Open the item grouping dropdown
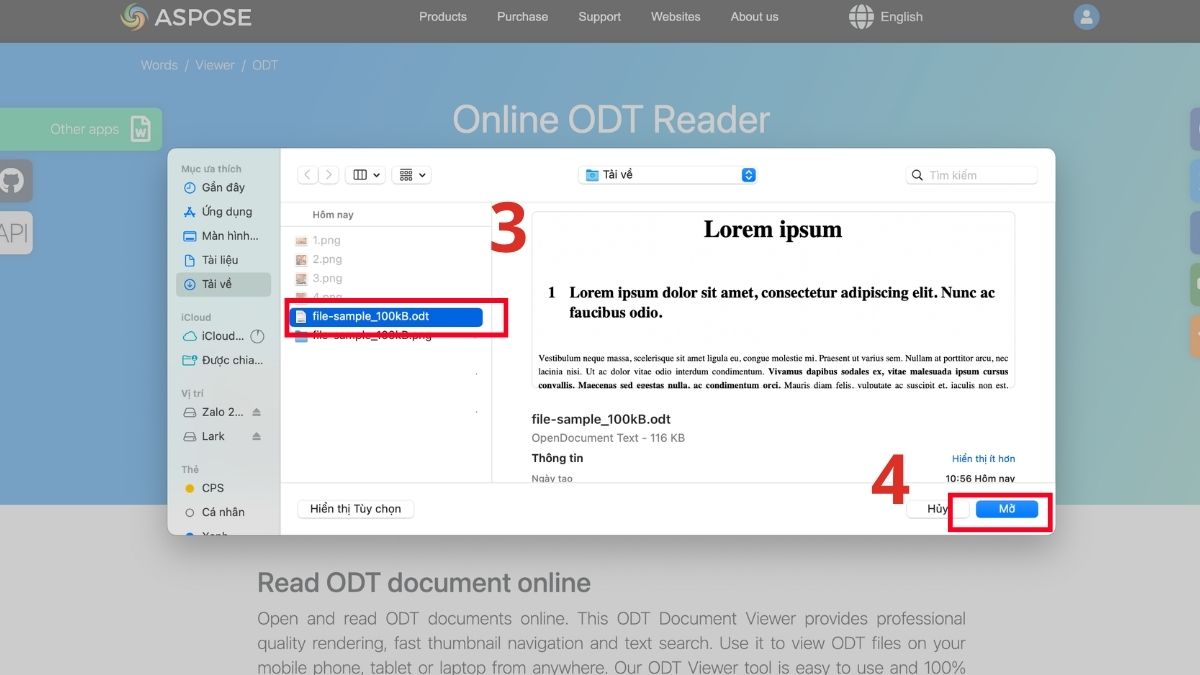 (x=411, y=175)
